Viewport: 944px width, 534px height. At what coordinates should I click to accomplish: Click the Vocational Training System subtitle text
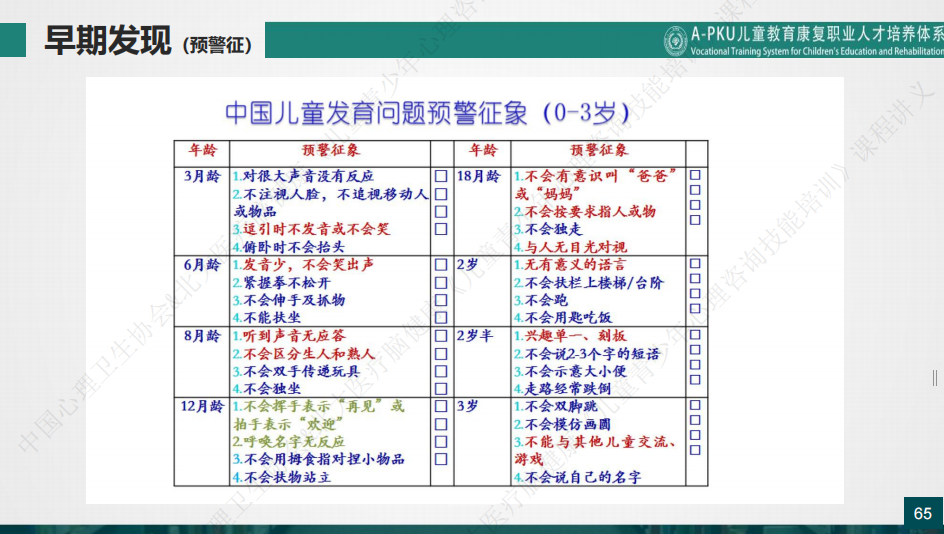click(x=816, y=52)
